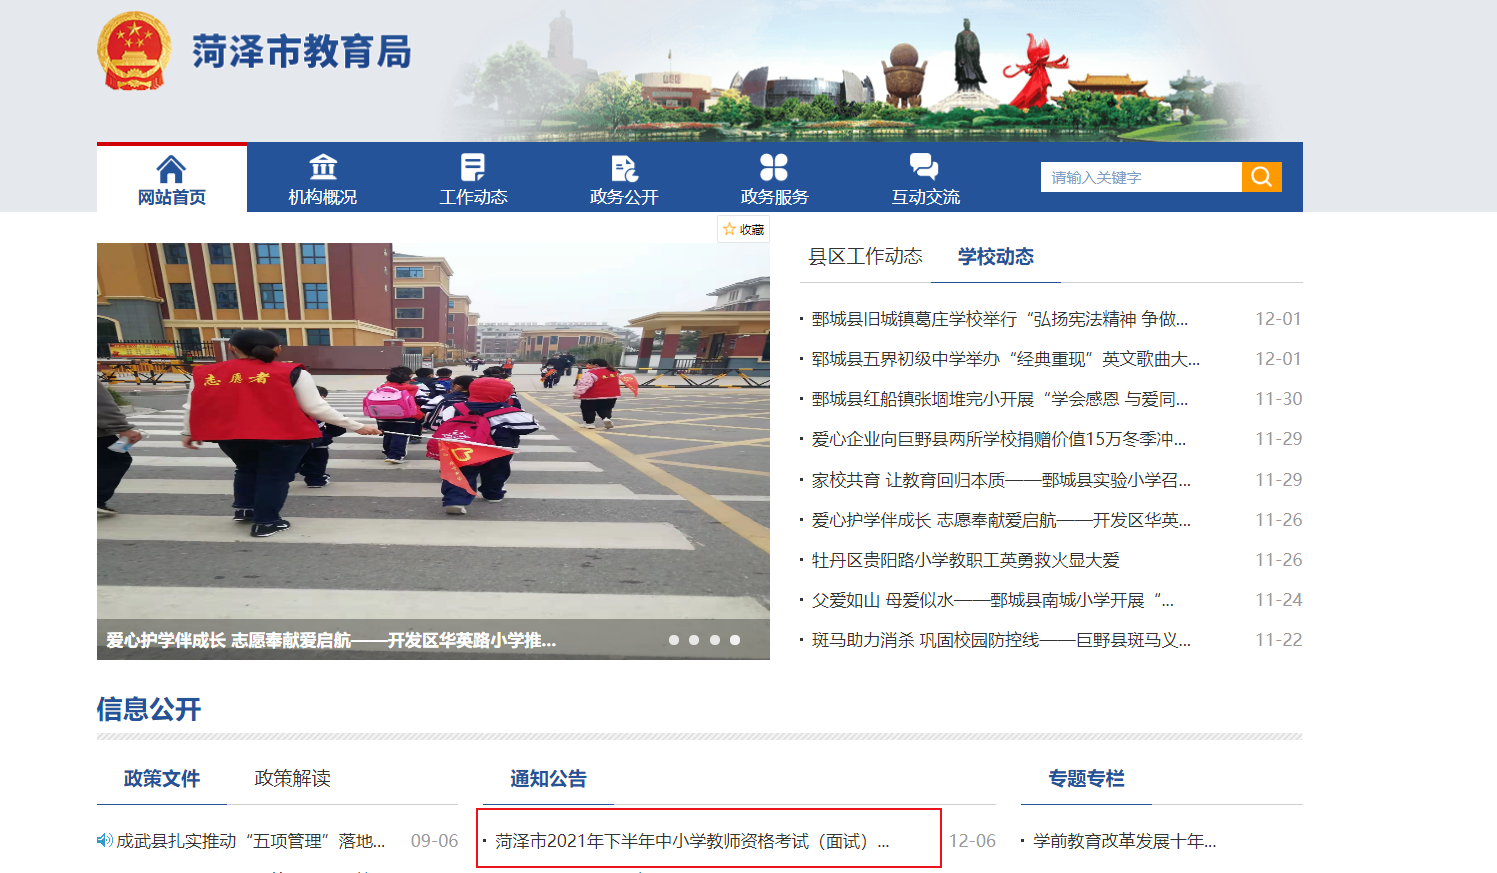1497x873 pixels.
Task: Select the 通知公告 tab
Action: tap(548, 778)
